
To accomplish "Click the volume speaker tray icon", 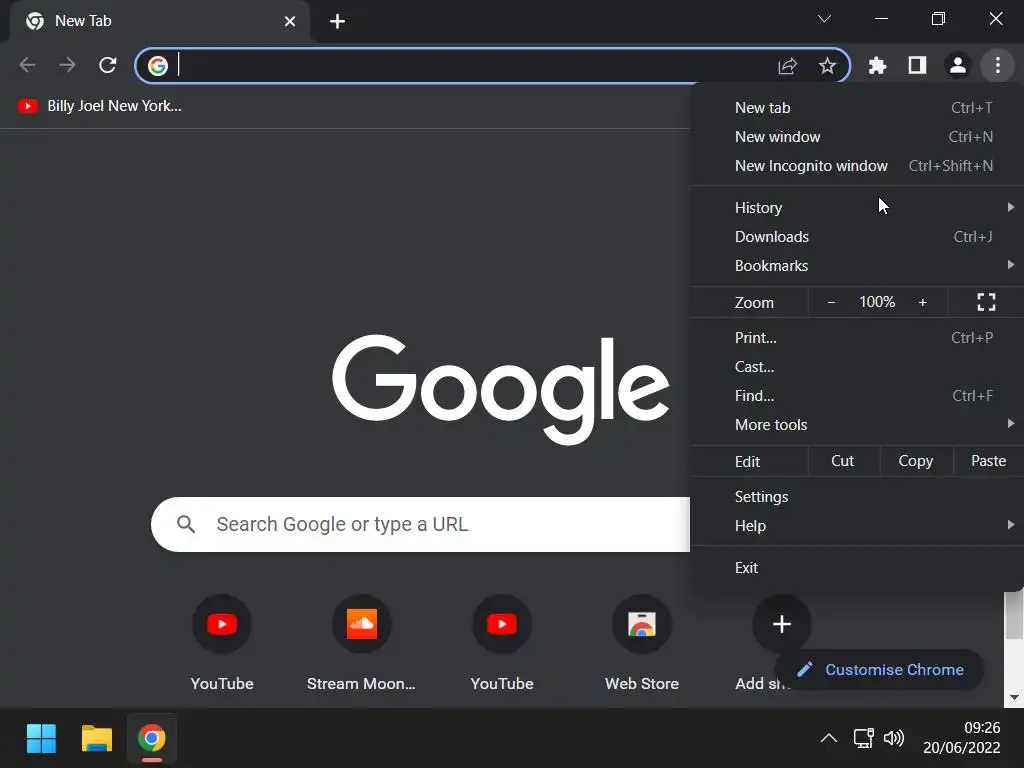I will coord(894,739).
